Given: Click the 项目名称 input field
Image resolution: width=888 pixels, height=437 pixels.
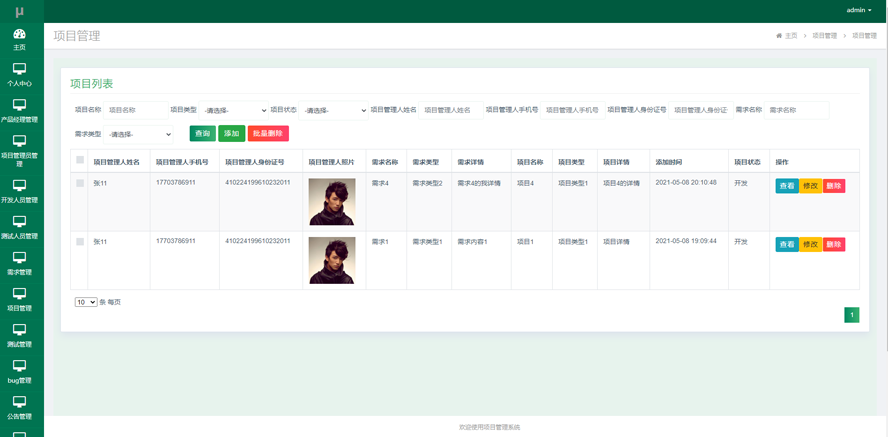Looking at the screenshot, I should pyautogui.click(x=135, y=111).
